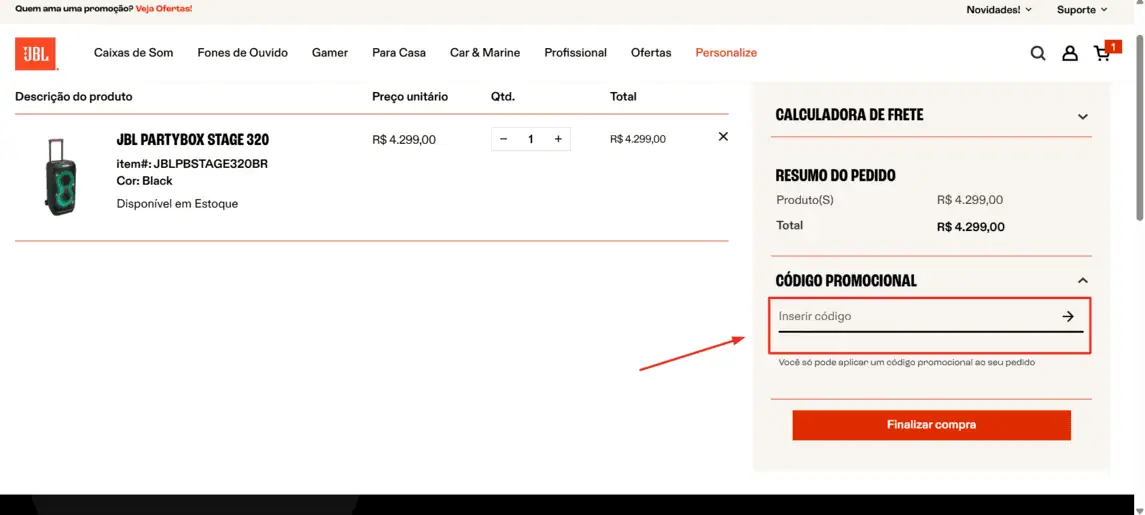The height and width of the screenshot is (515, 1145).
Task: Click item# JBLPBSTAGE320BR text
Action: coord(192,164)
